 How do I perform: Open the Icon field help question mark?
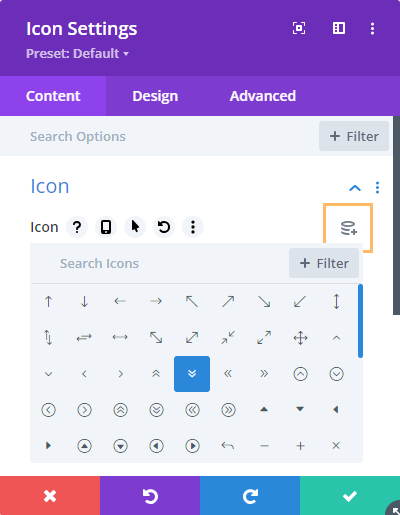(77, 227)
